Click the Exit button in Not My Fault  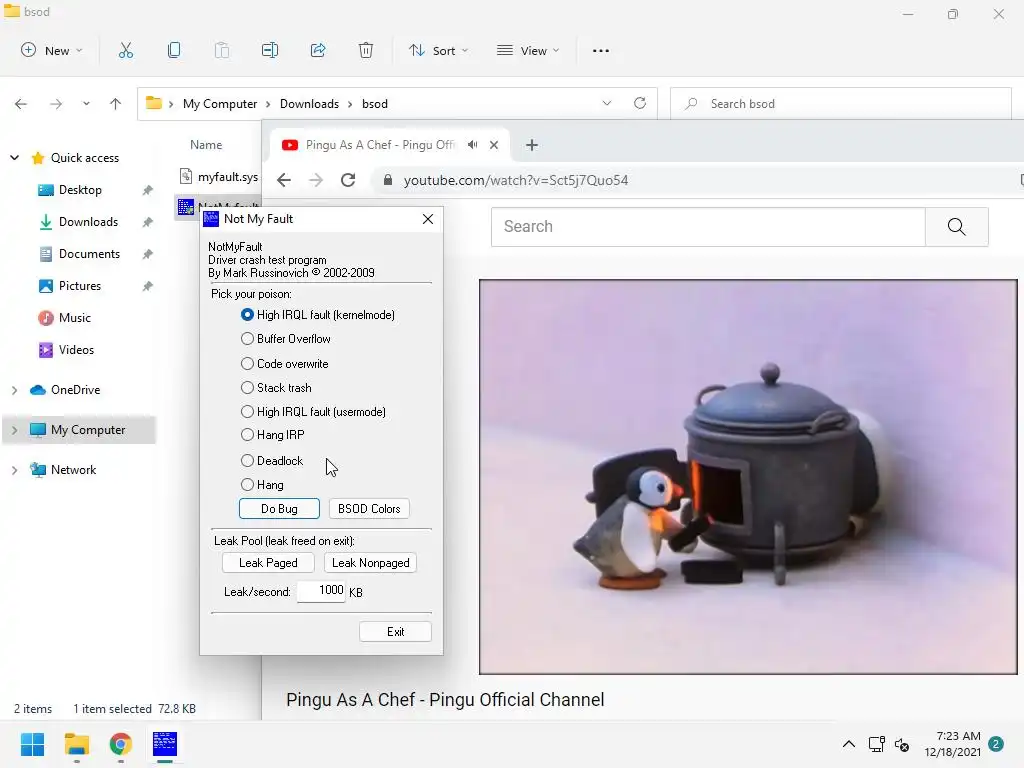point(395,632)
